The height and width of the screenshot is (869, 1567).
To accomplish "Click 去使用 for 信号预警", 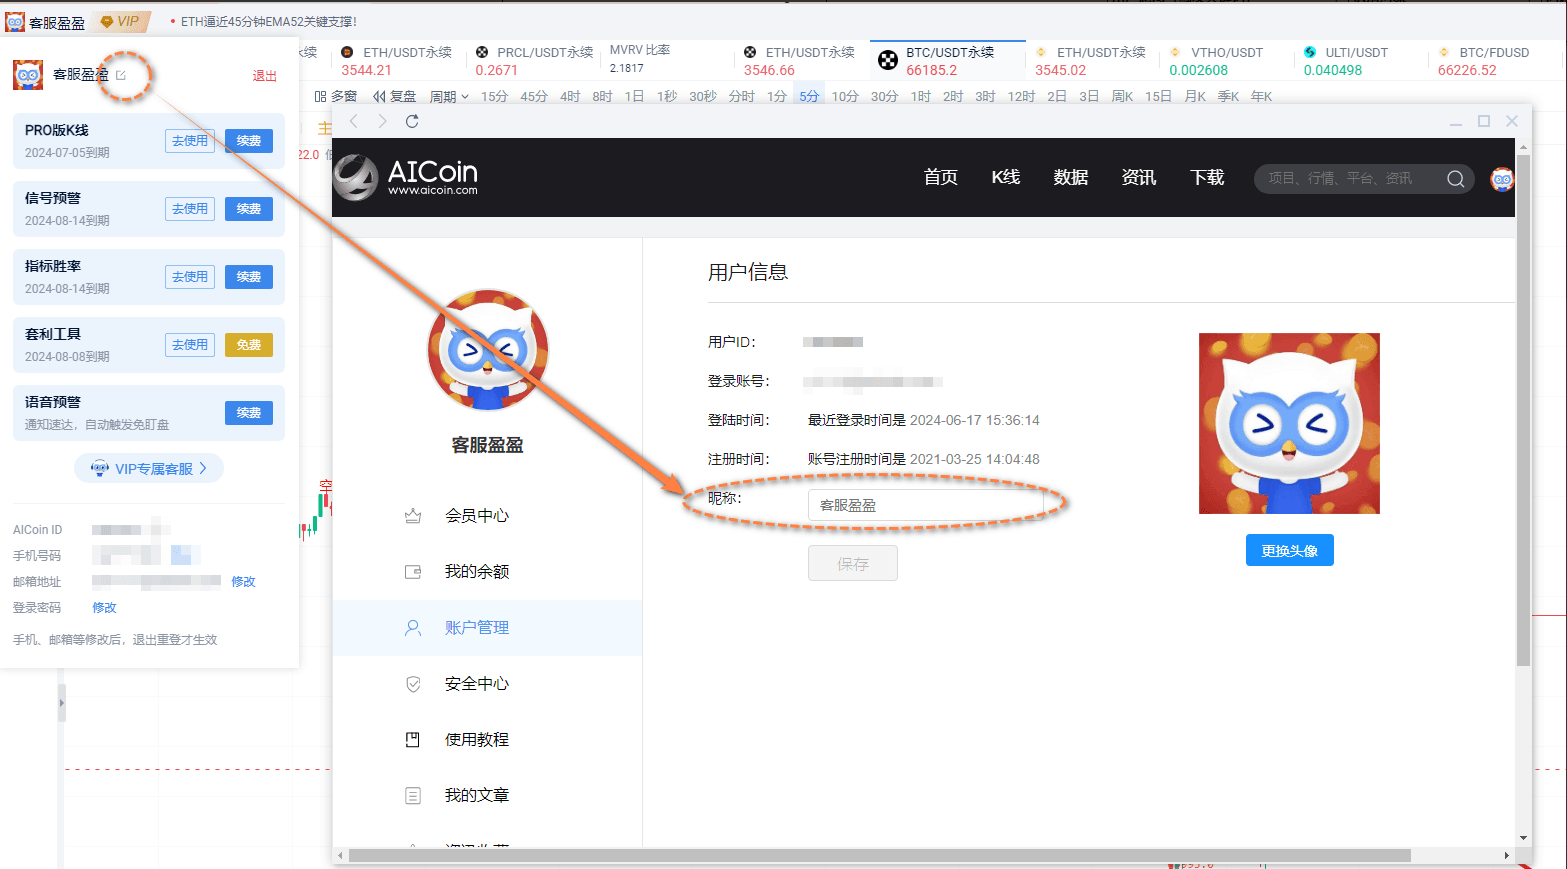I will point(190,209).
